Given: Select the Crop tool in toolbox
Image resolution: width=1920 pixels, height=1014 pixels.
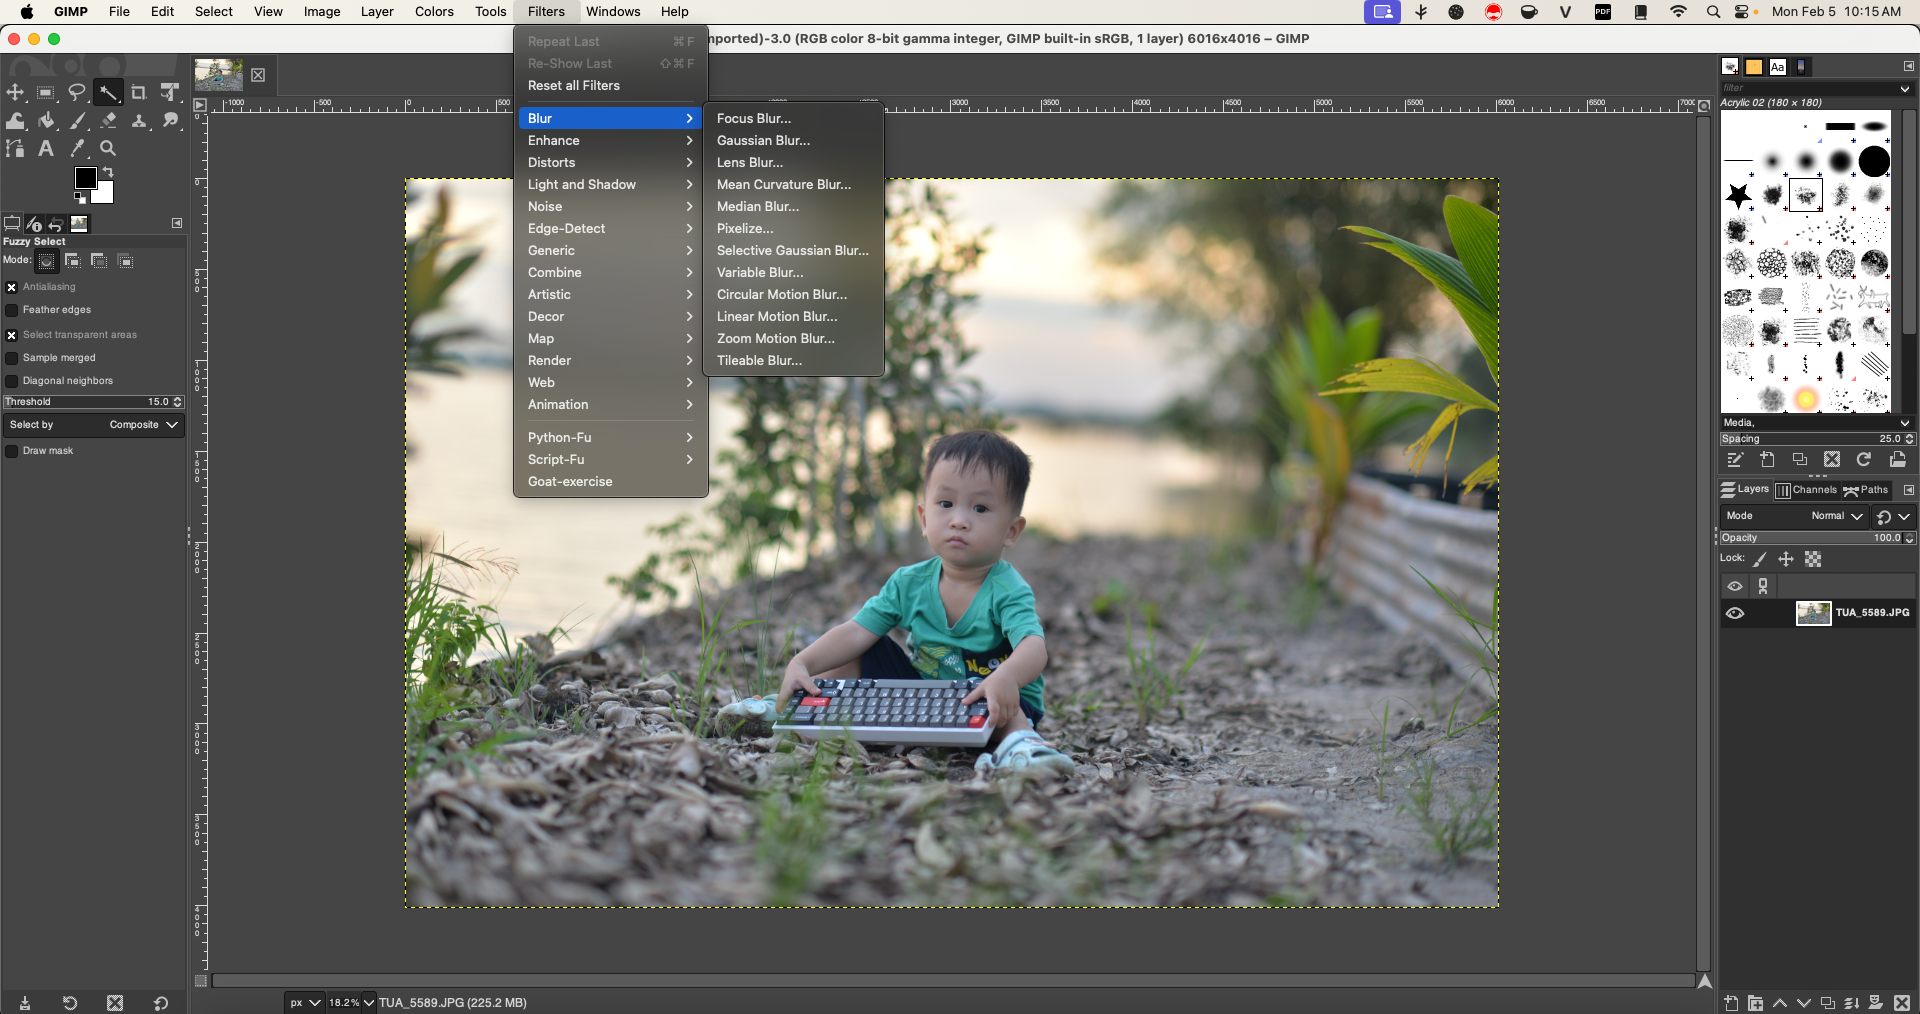Looking at the screenshot, I should point(139,93).
